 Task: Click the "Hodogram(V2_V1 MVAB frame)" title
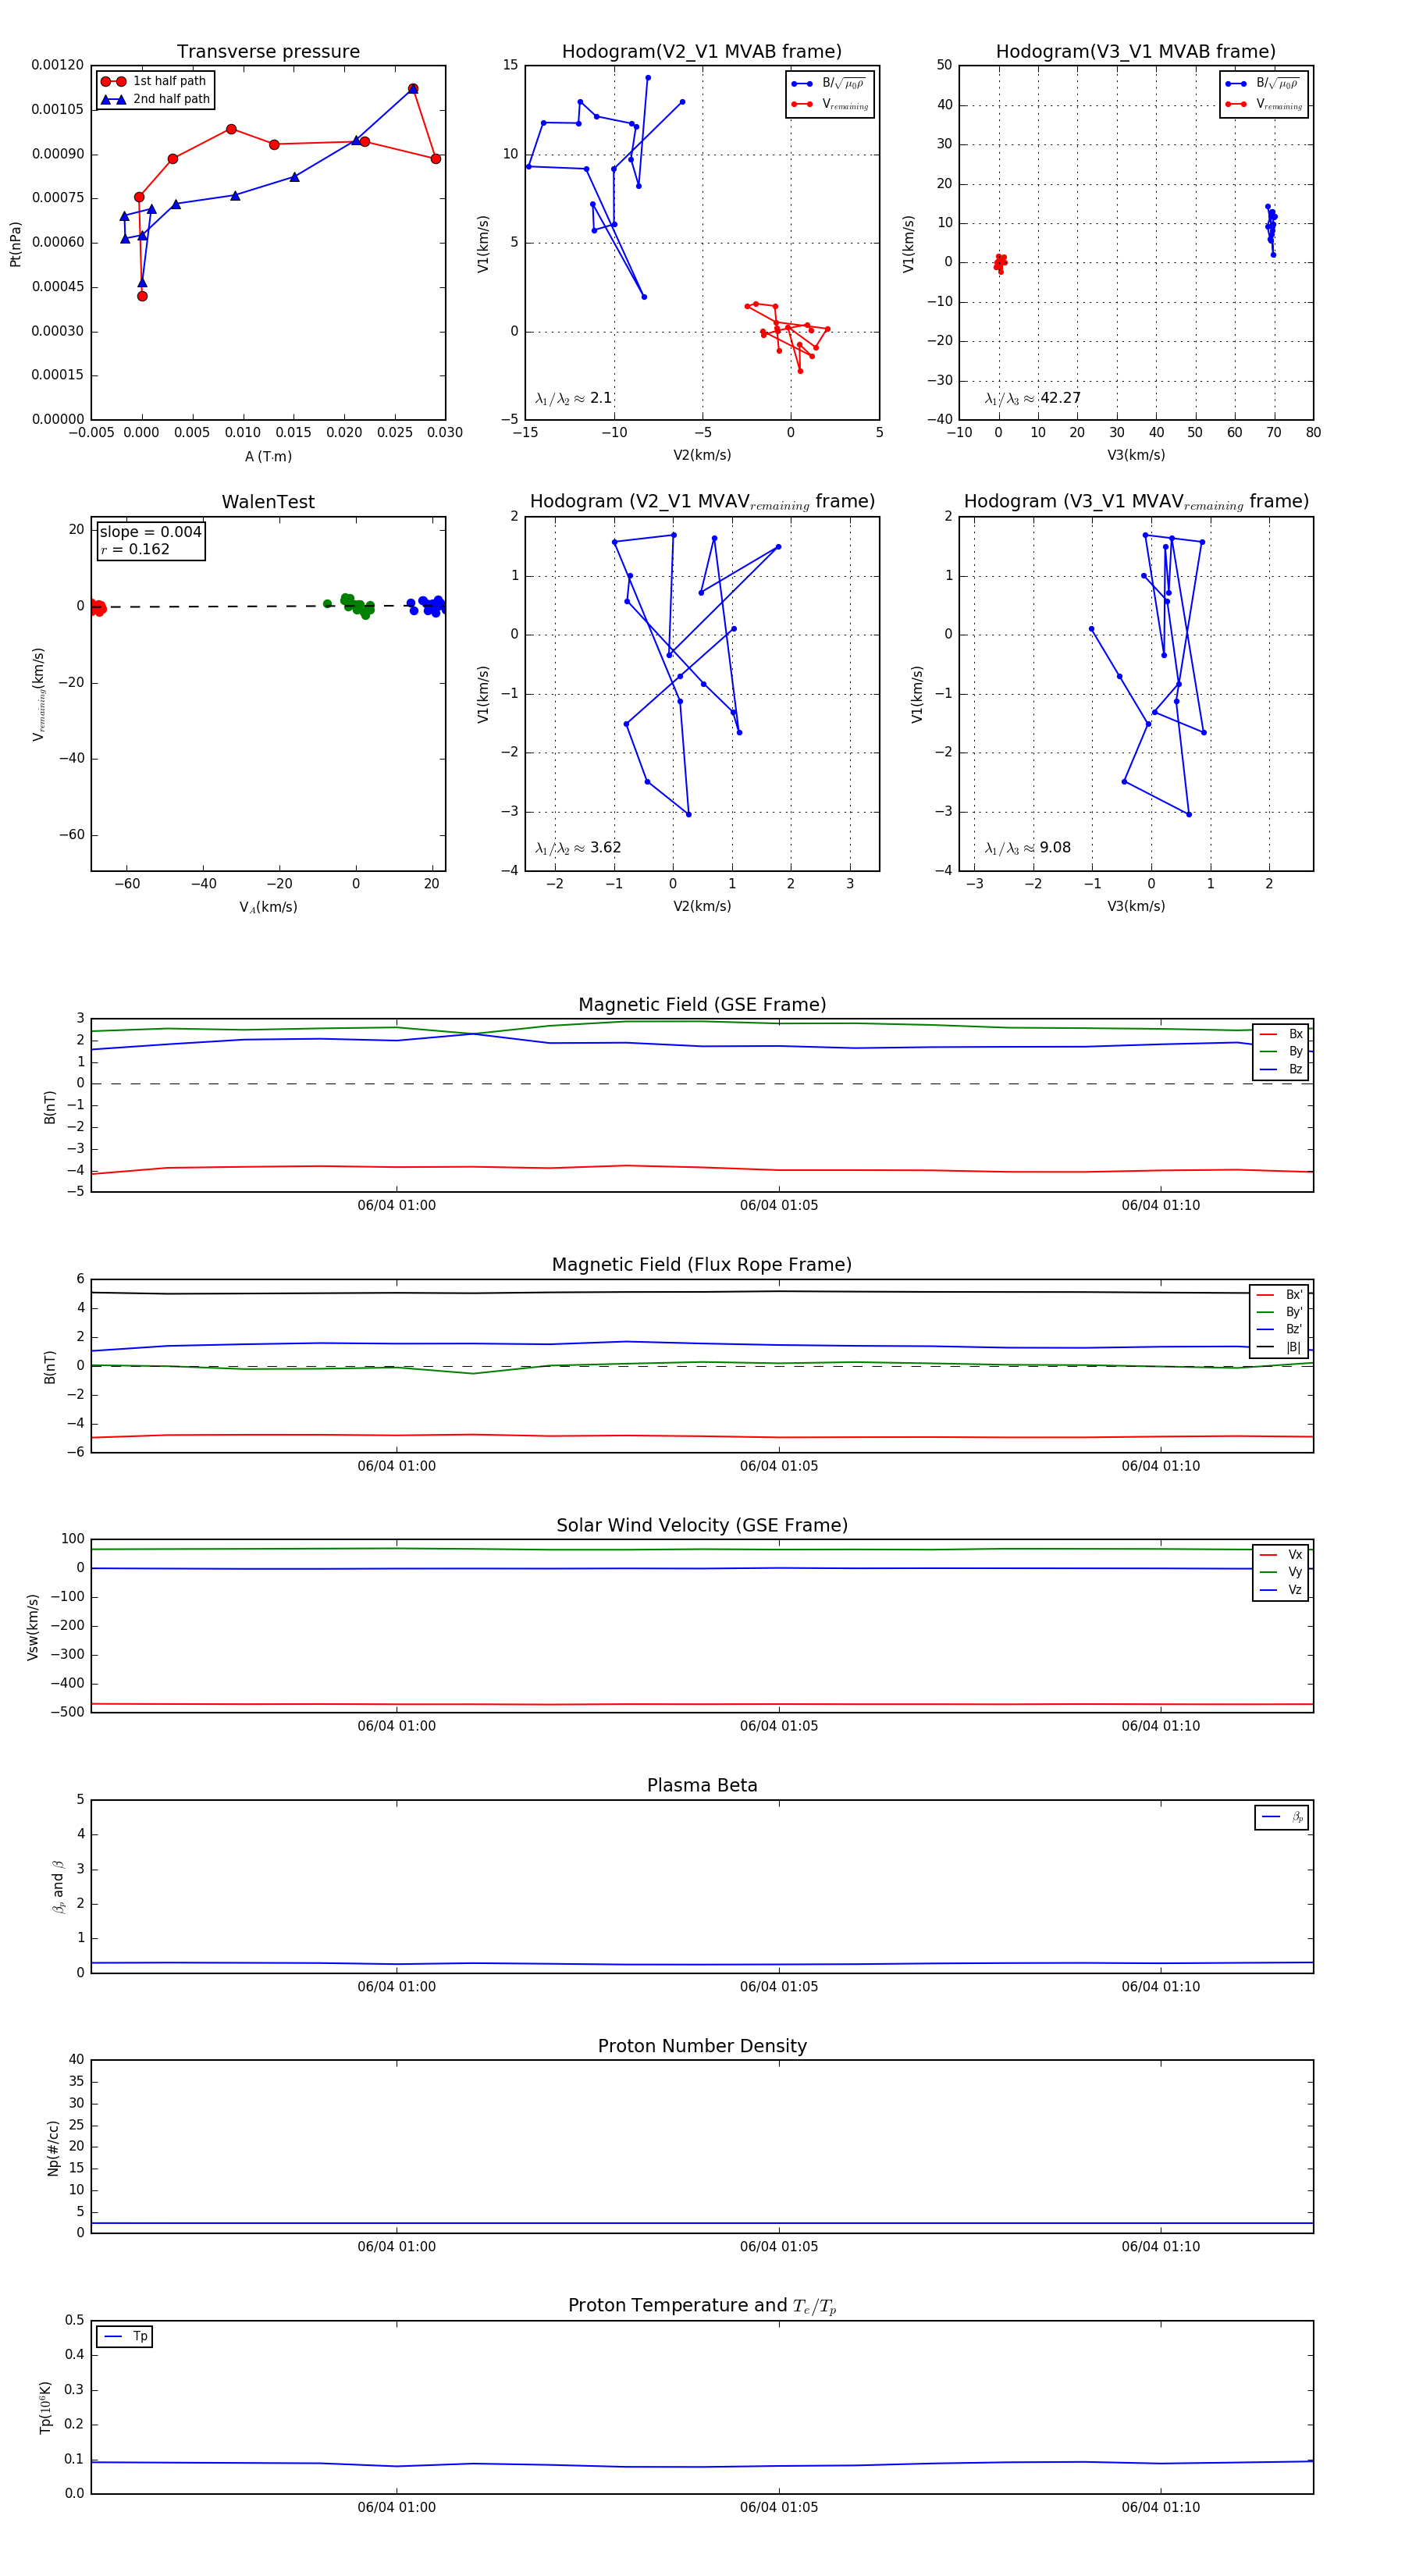pos(702,52)
